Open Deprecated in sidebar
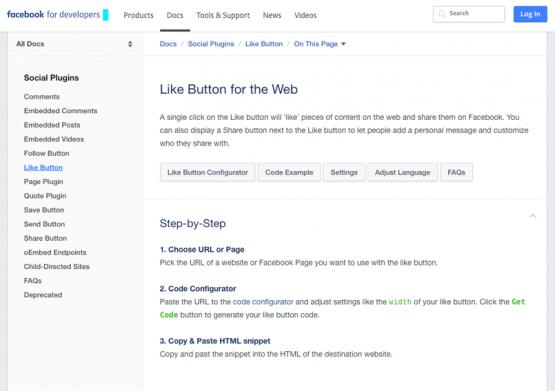The width and height of the screenshot is (555, 391). click(x=43, y=295)
